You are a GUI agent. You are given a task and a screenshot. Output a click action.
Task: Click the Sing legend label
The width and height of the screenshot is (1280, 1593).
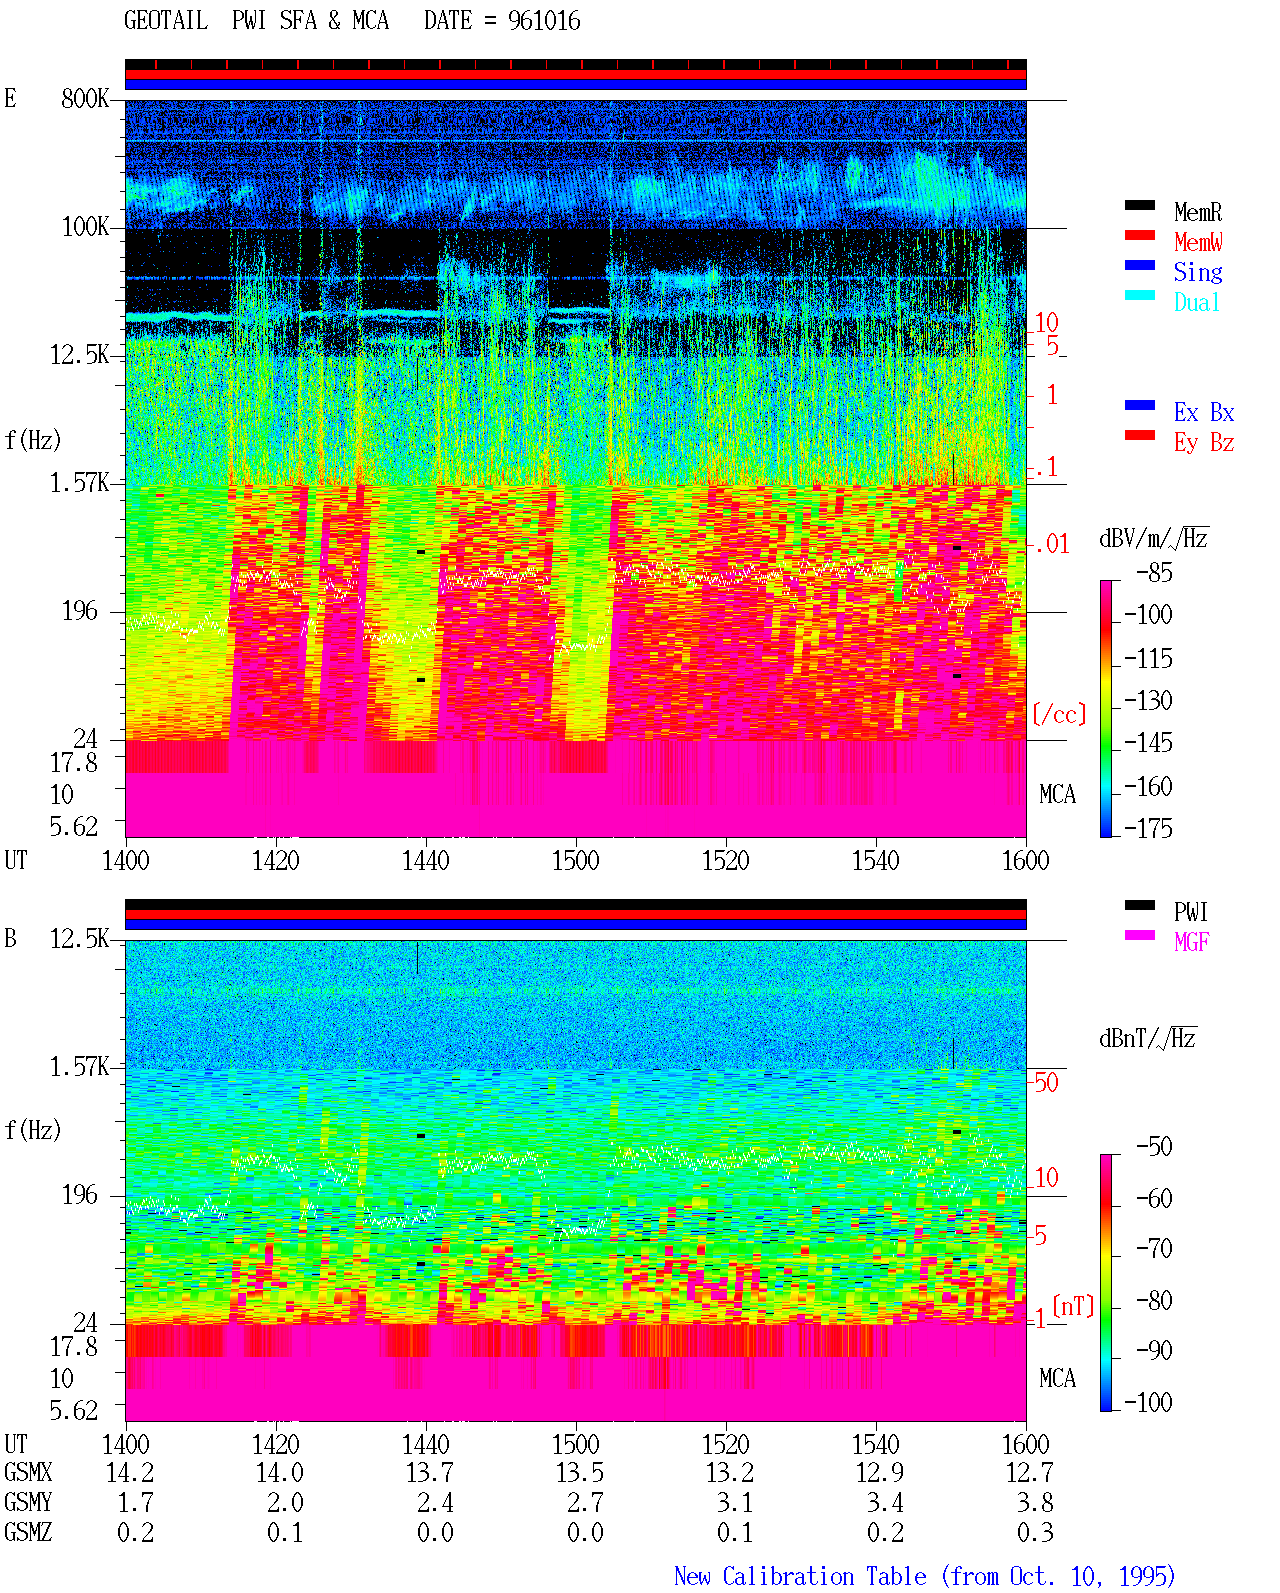pyautogui.click(x=1198, y=272)
